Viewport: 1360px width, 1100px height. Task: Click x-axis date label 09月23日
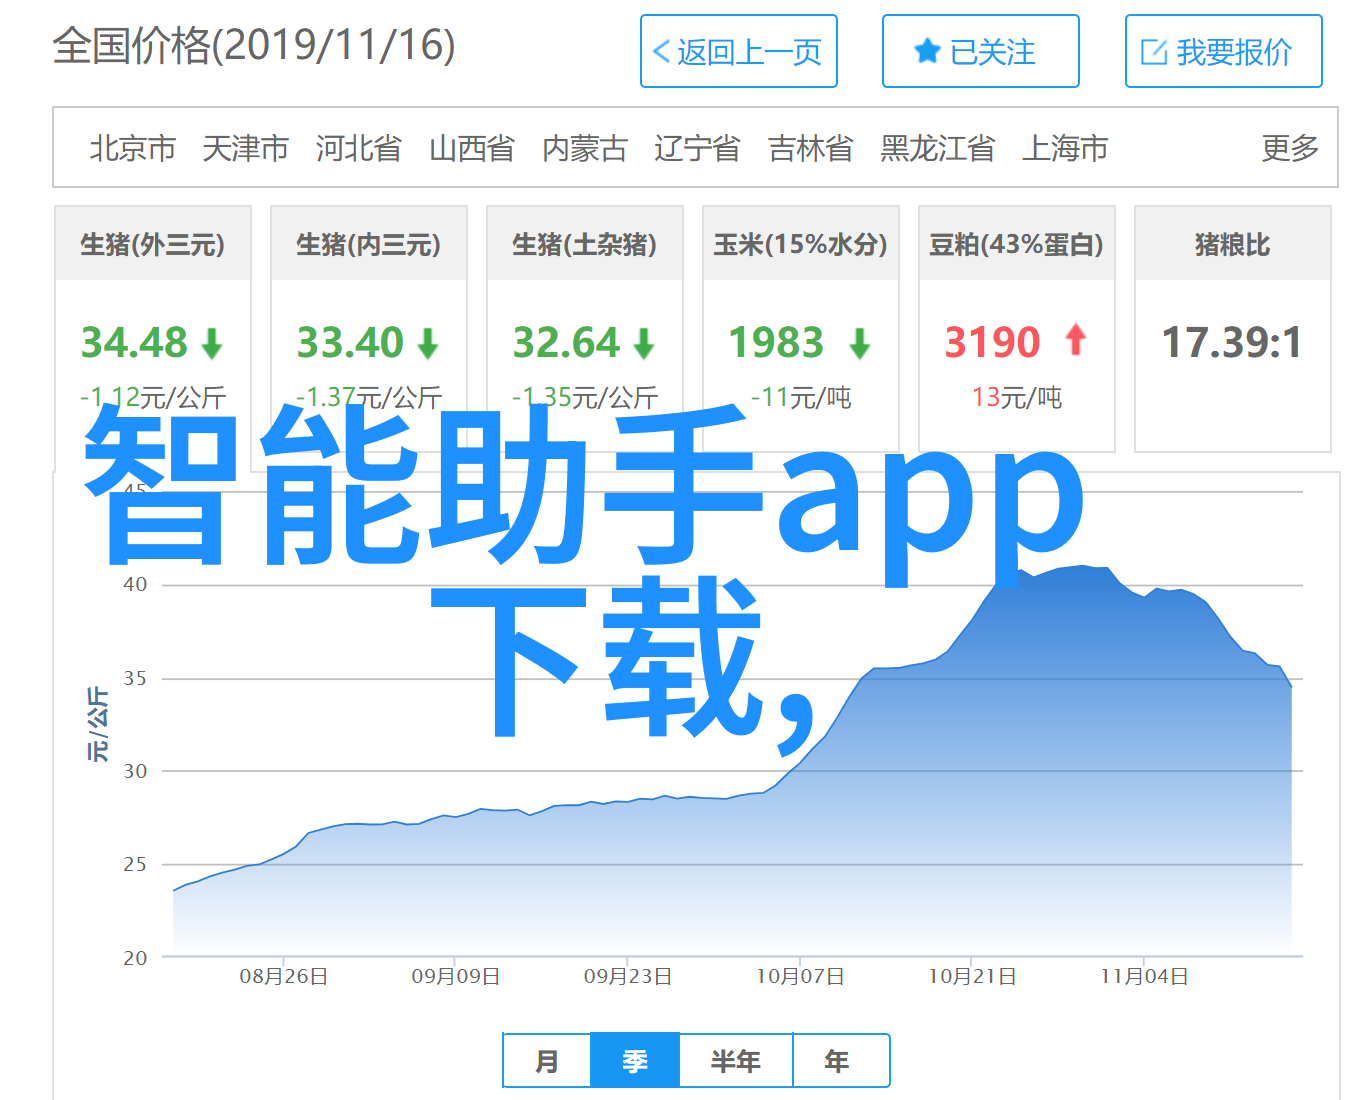pyautogui.click(x=628, y=977)
